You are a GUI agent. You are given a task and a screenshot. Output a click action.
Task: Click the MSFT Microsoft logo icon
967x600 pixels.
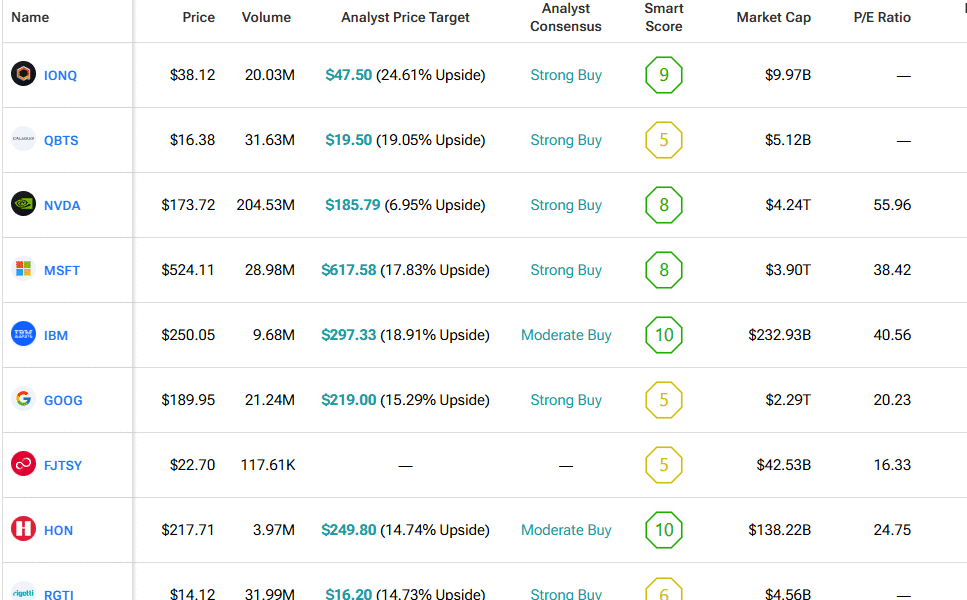[x=23, y=269]
